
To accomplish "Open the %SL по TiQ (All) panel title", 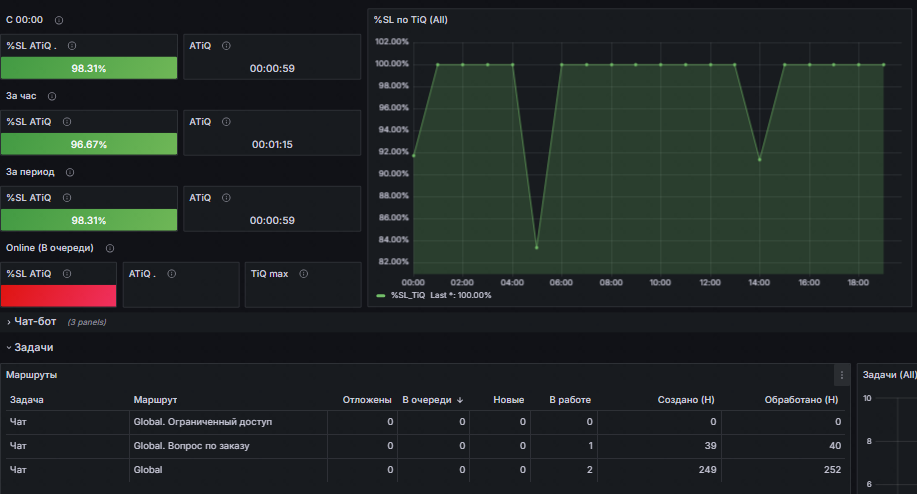I will 411,20.
